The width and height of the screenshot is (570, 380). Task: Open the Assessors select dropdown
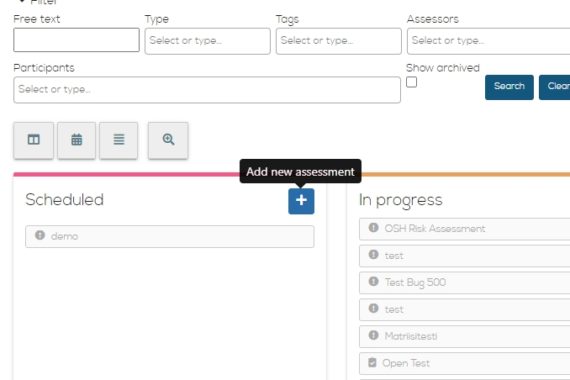pyautogui.click(x=489, y=41)
